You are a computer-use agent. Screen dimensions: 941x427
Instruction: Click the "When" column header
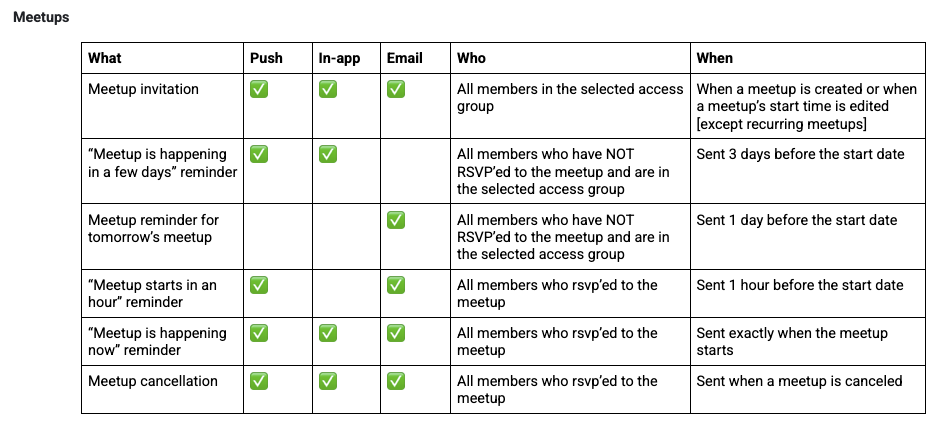[x=715, y=58]
